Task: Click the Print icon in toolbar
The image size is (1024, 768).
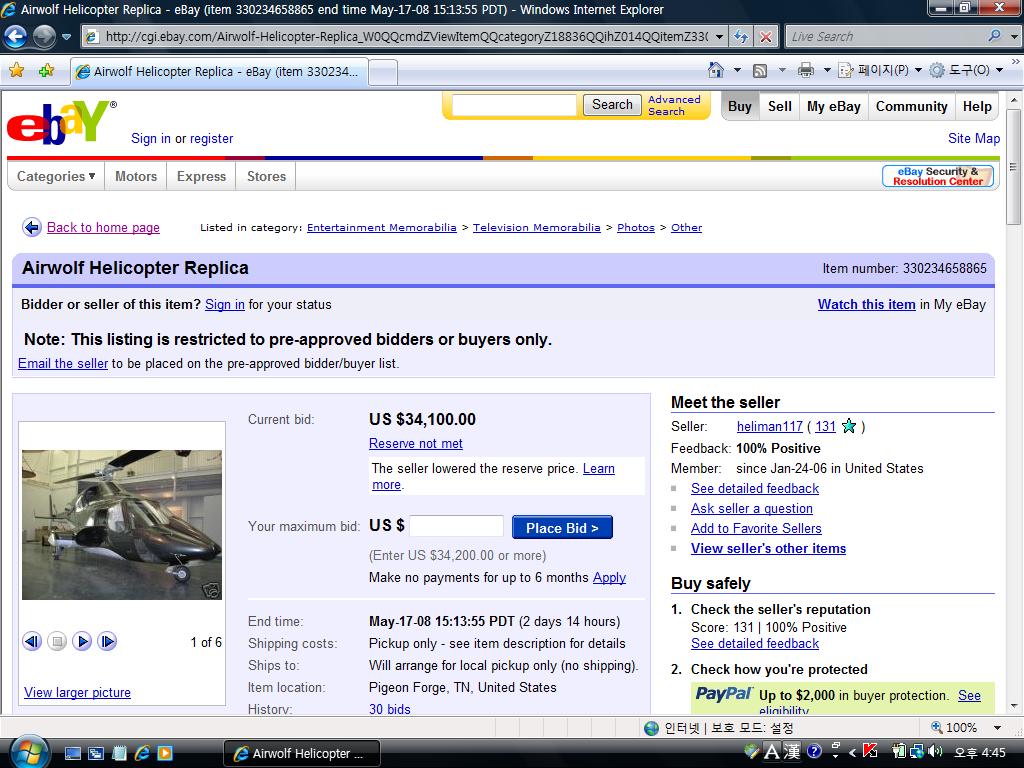Action: [806, 70]
